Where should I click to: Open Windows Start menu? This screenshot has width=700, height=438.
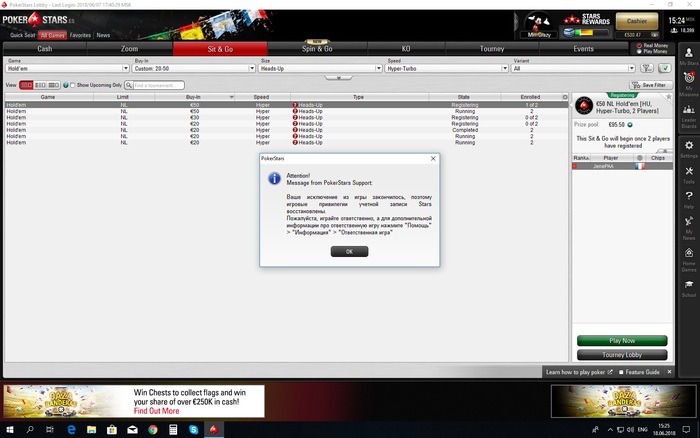10,430
